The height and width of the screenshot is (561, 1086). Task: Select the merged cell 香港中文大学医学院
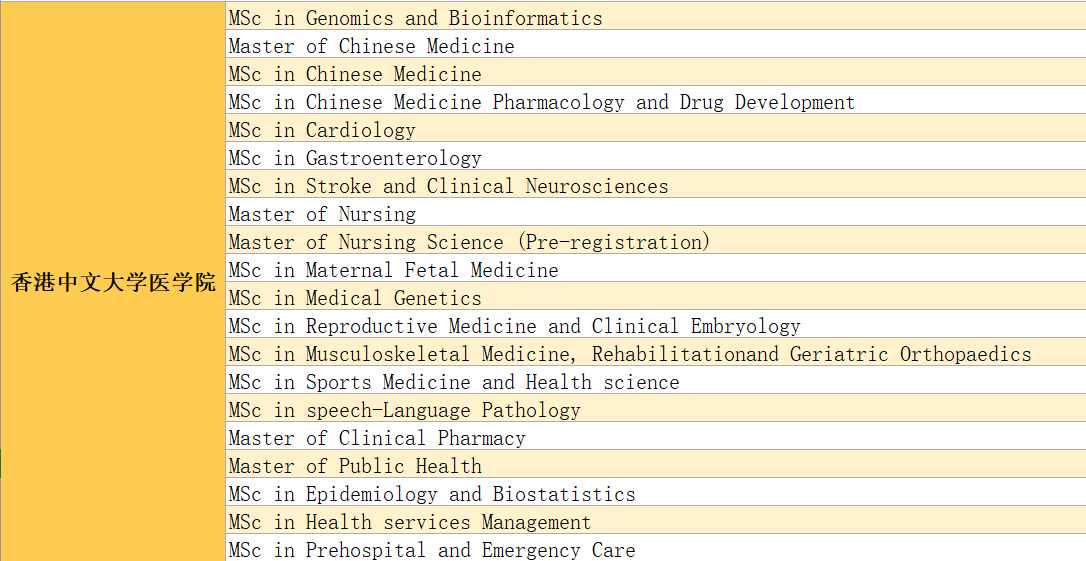click(x=113, y=282)
